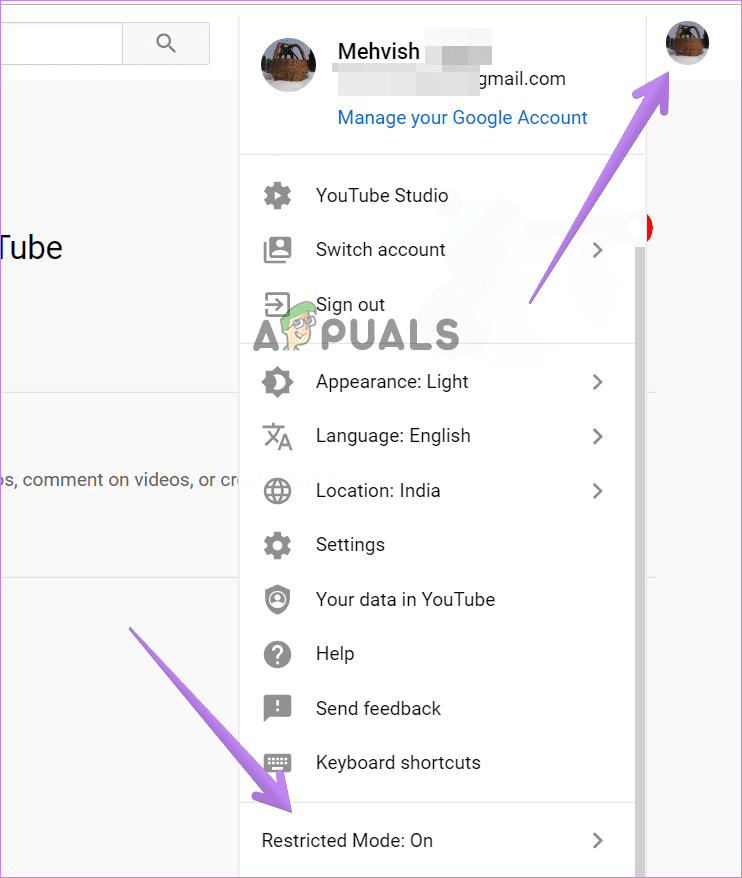The width and height of the screenshot is (742, 878).
Task: Click the Help question mark icon
Action: [277, 654]
